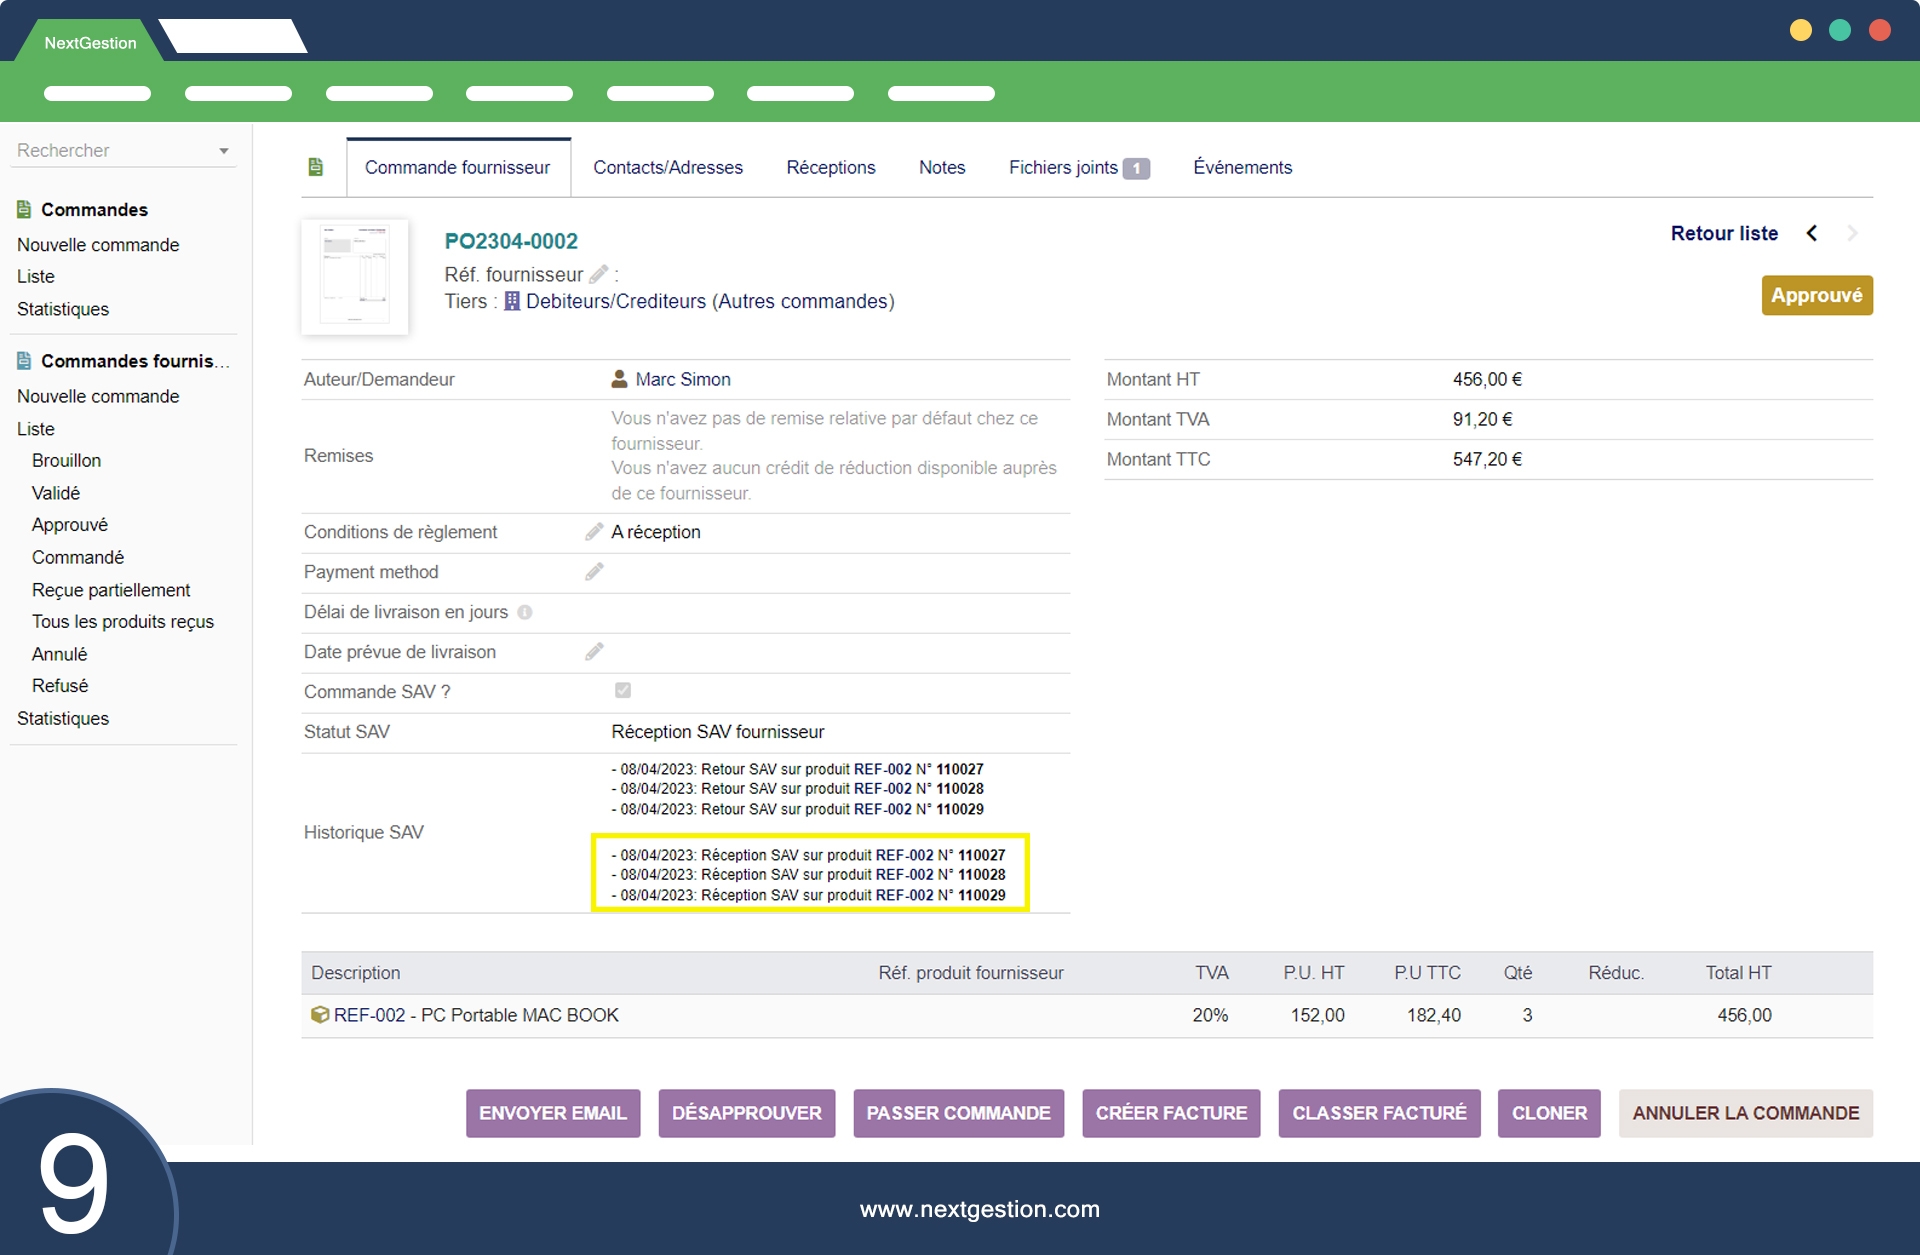The width and height of the screenshot is (1920, 1255).
Task: Open Debiteurs/Crediteurs tiers link
Action: [709, 301]
